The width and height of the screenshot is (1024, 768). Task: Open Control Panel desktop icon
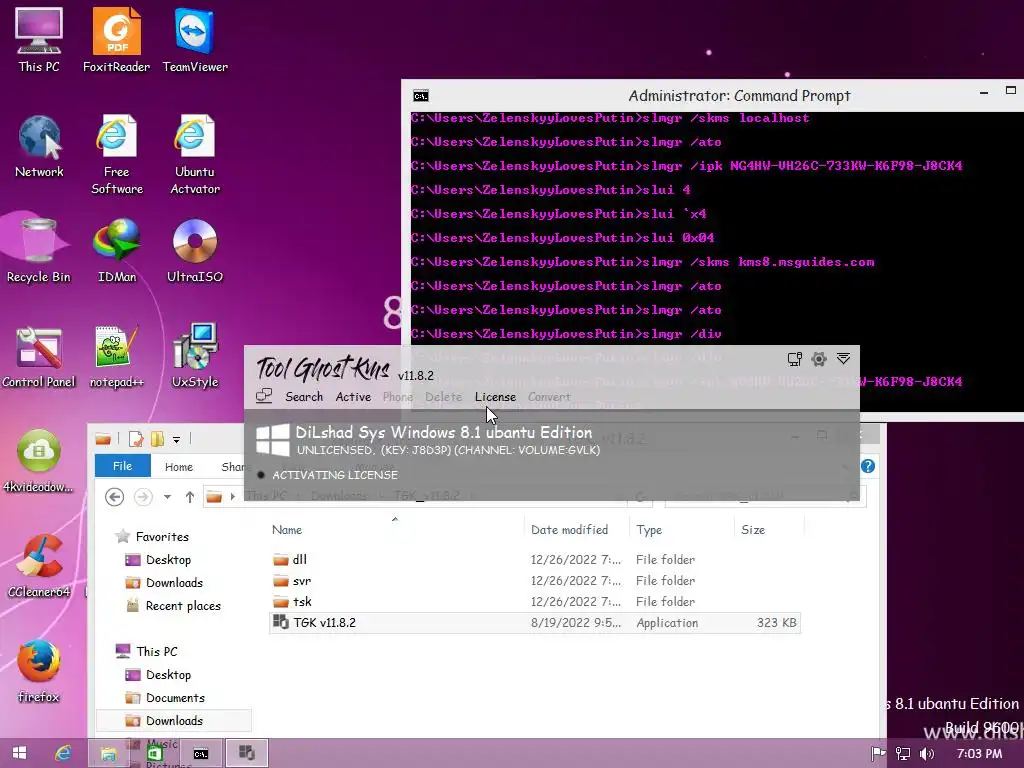coord(39,356)
